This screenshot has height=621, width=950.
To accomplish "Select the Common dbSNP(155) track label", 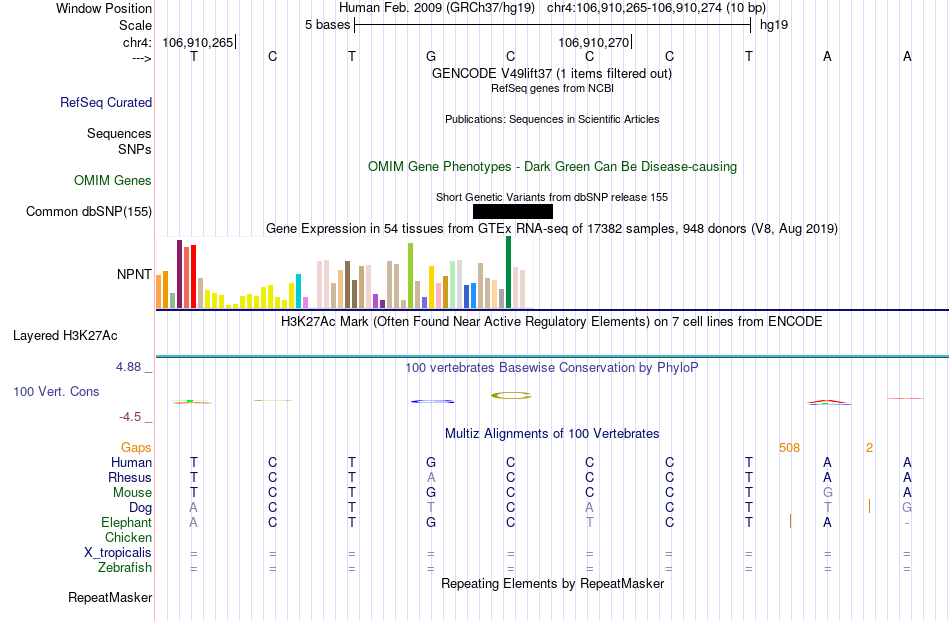I will 89,211.
